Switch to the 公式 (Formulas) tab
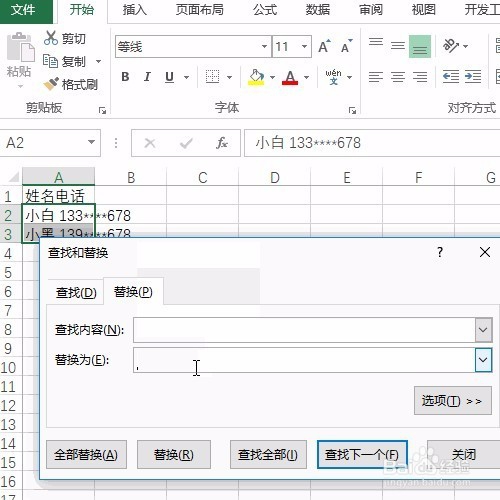The height and width of the screenshot is (500, 500). [x=265, y=10]
